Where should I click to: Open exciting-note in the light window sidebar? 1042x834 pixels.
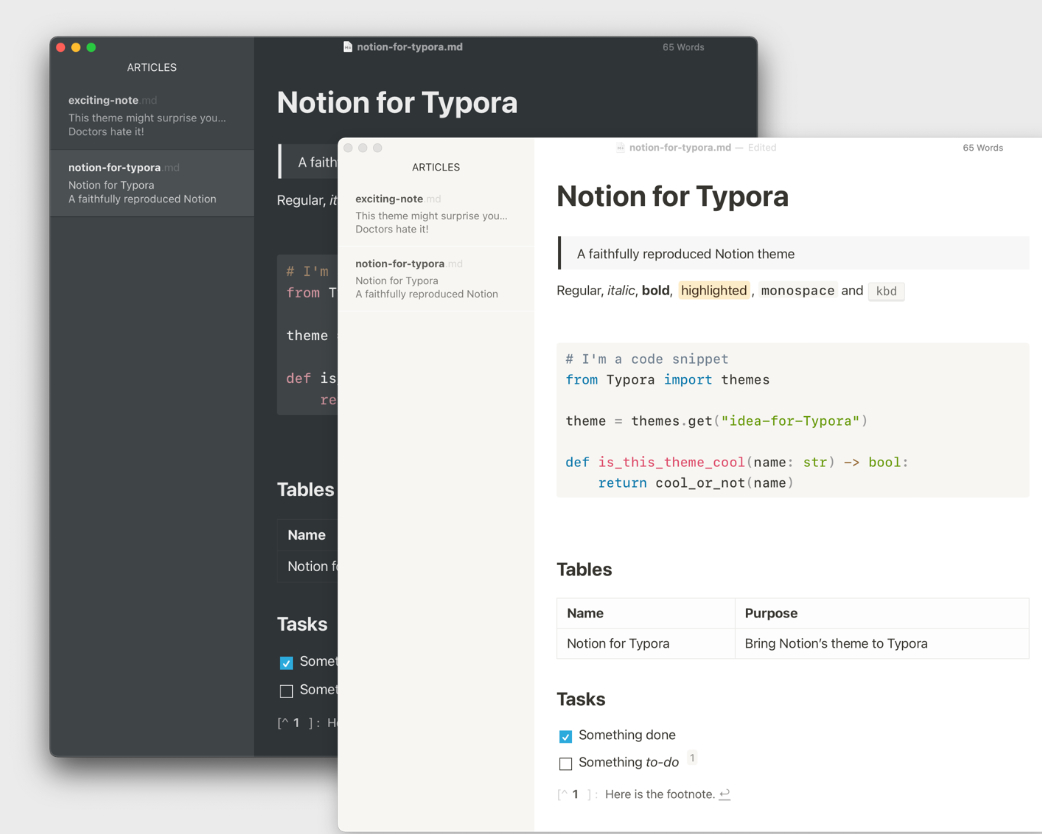coord(436,213)
